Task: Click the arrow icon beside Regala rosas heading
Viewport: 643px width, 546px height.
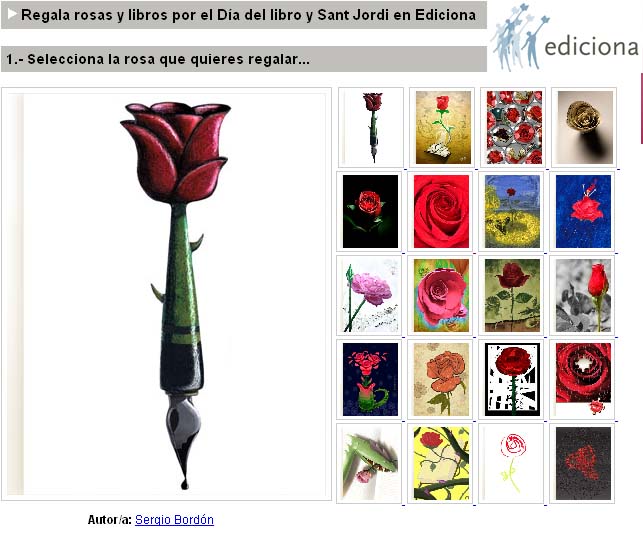Action: (12, 14)
